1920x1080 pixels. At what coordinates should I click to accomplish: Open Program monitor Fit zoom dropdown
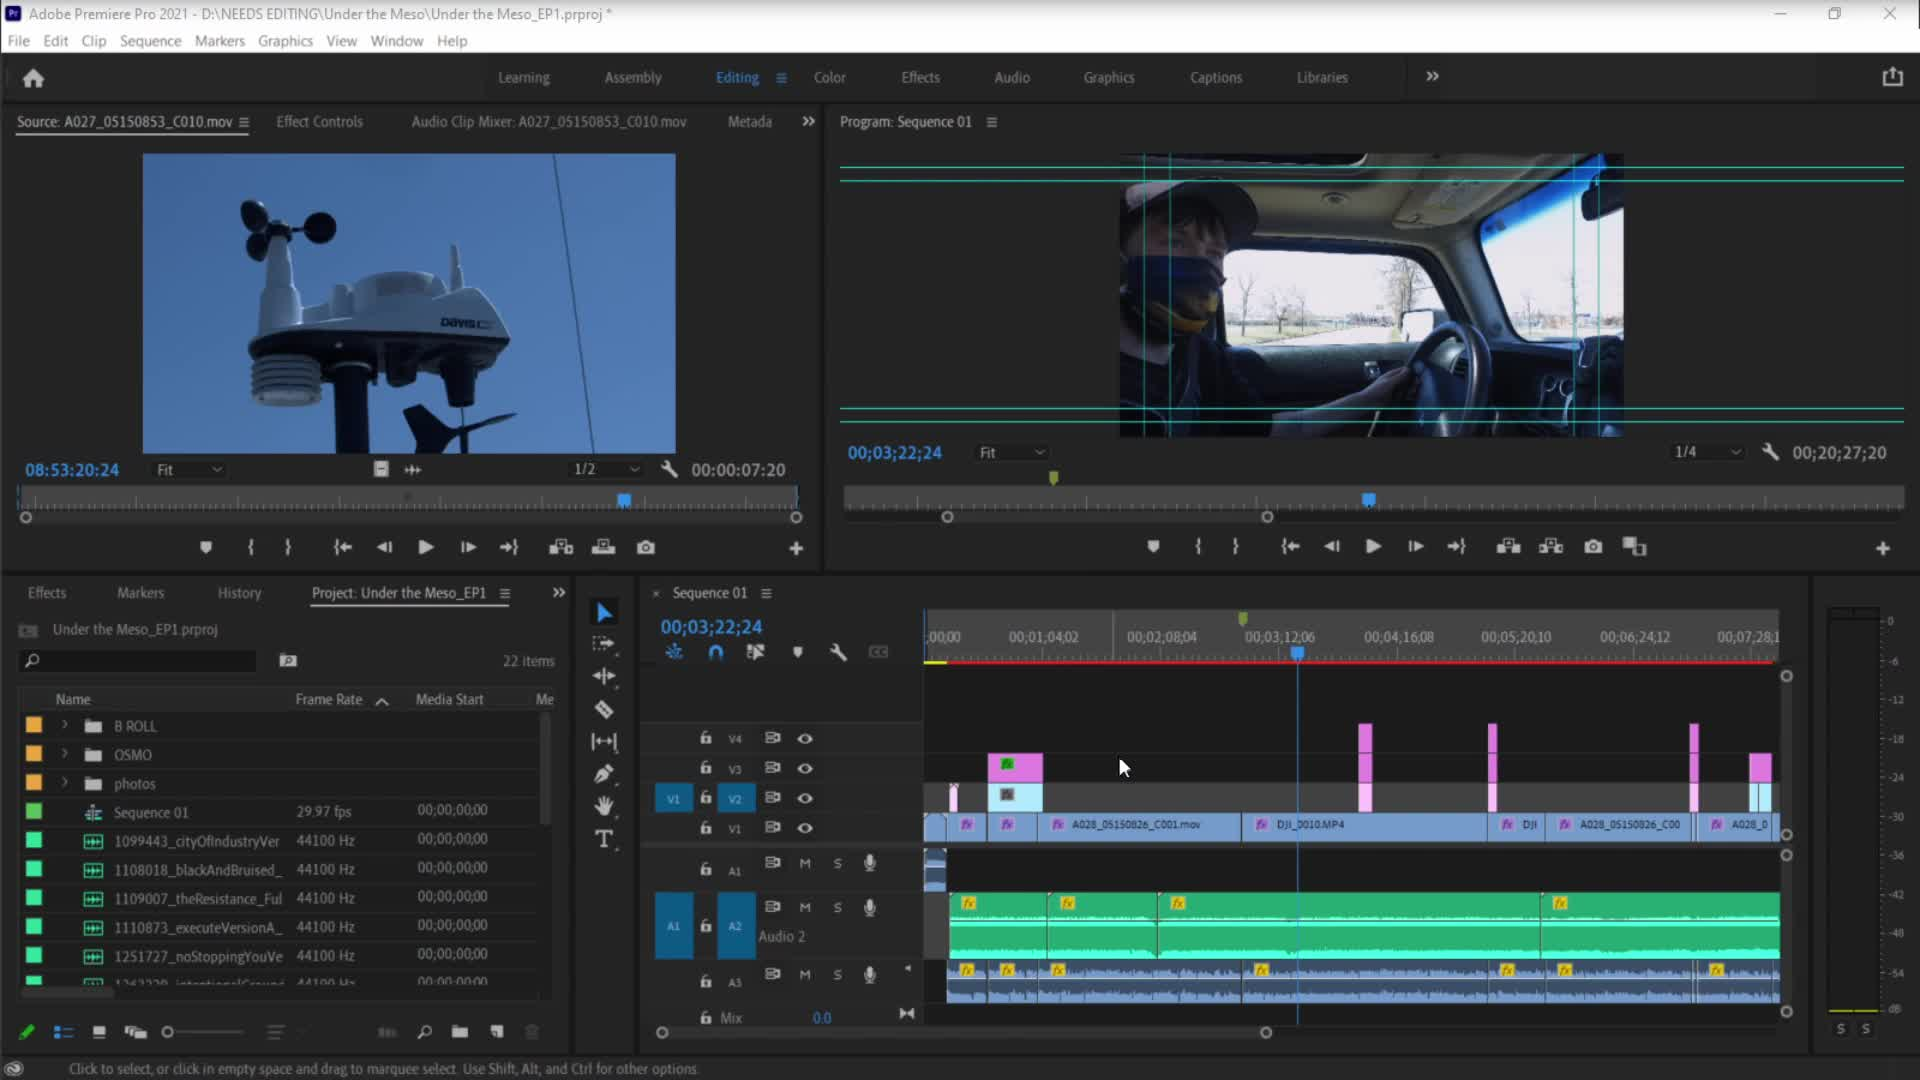click(1011, 453)
